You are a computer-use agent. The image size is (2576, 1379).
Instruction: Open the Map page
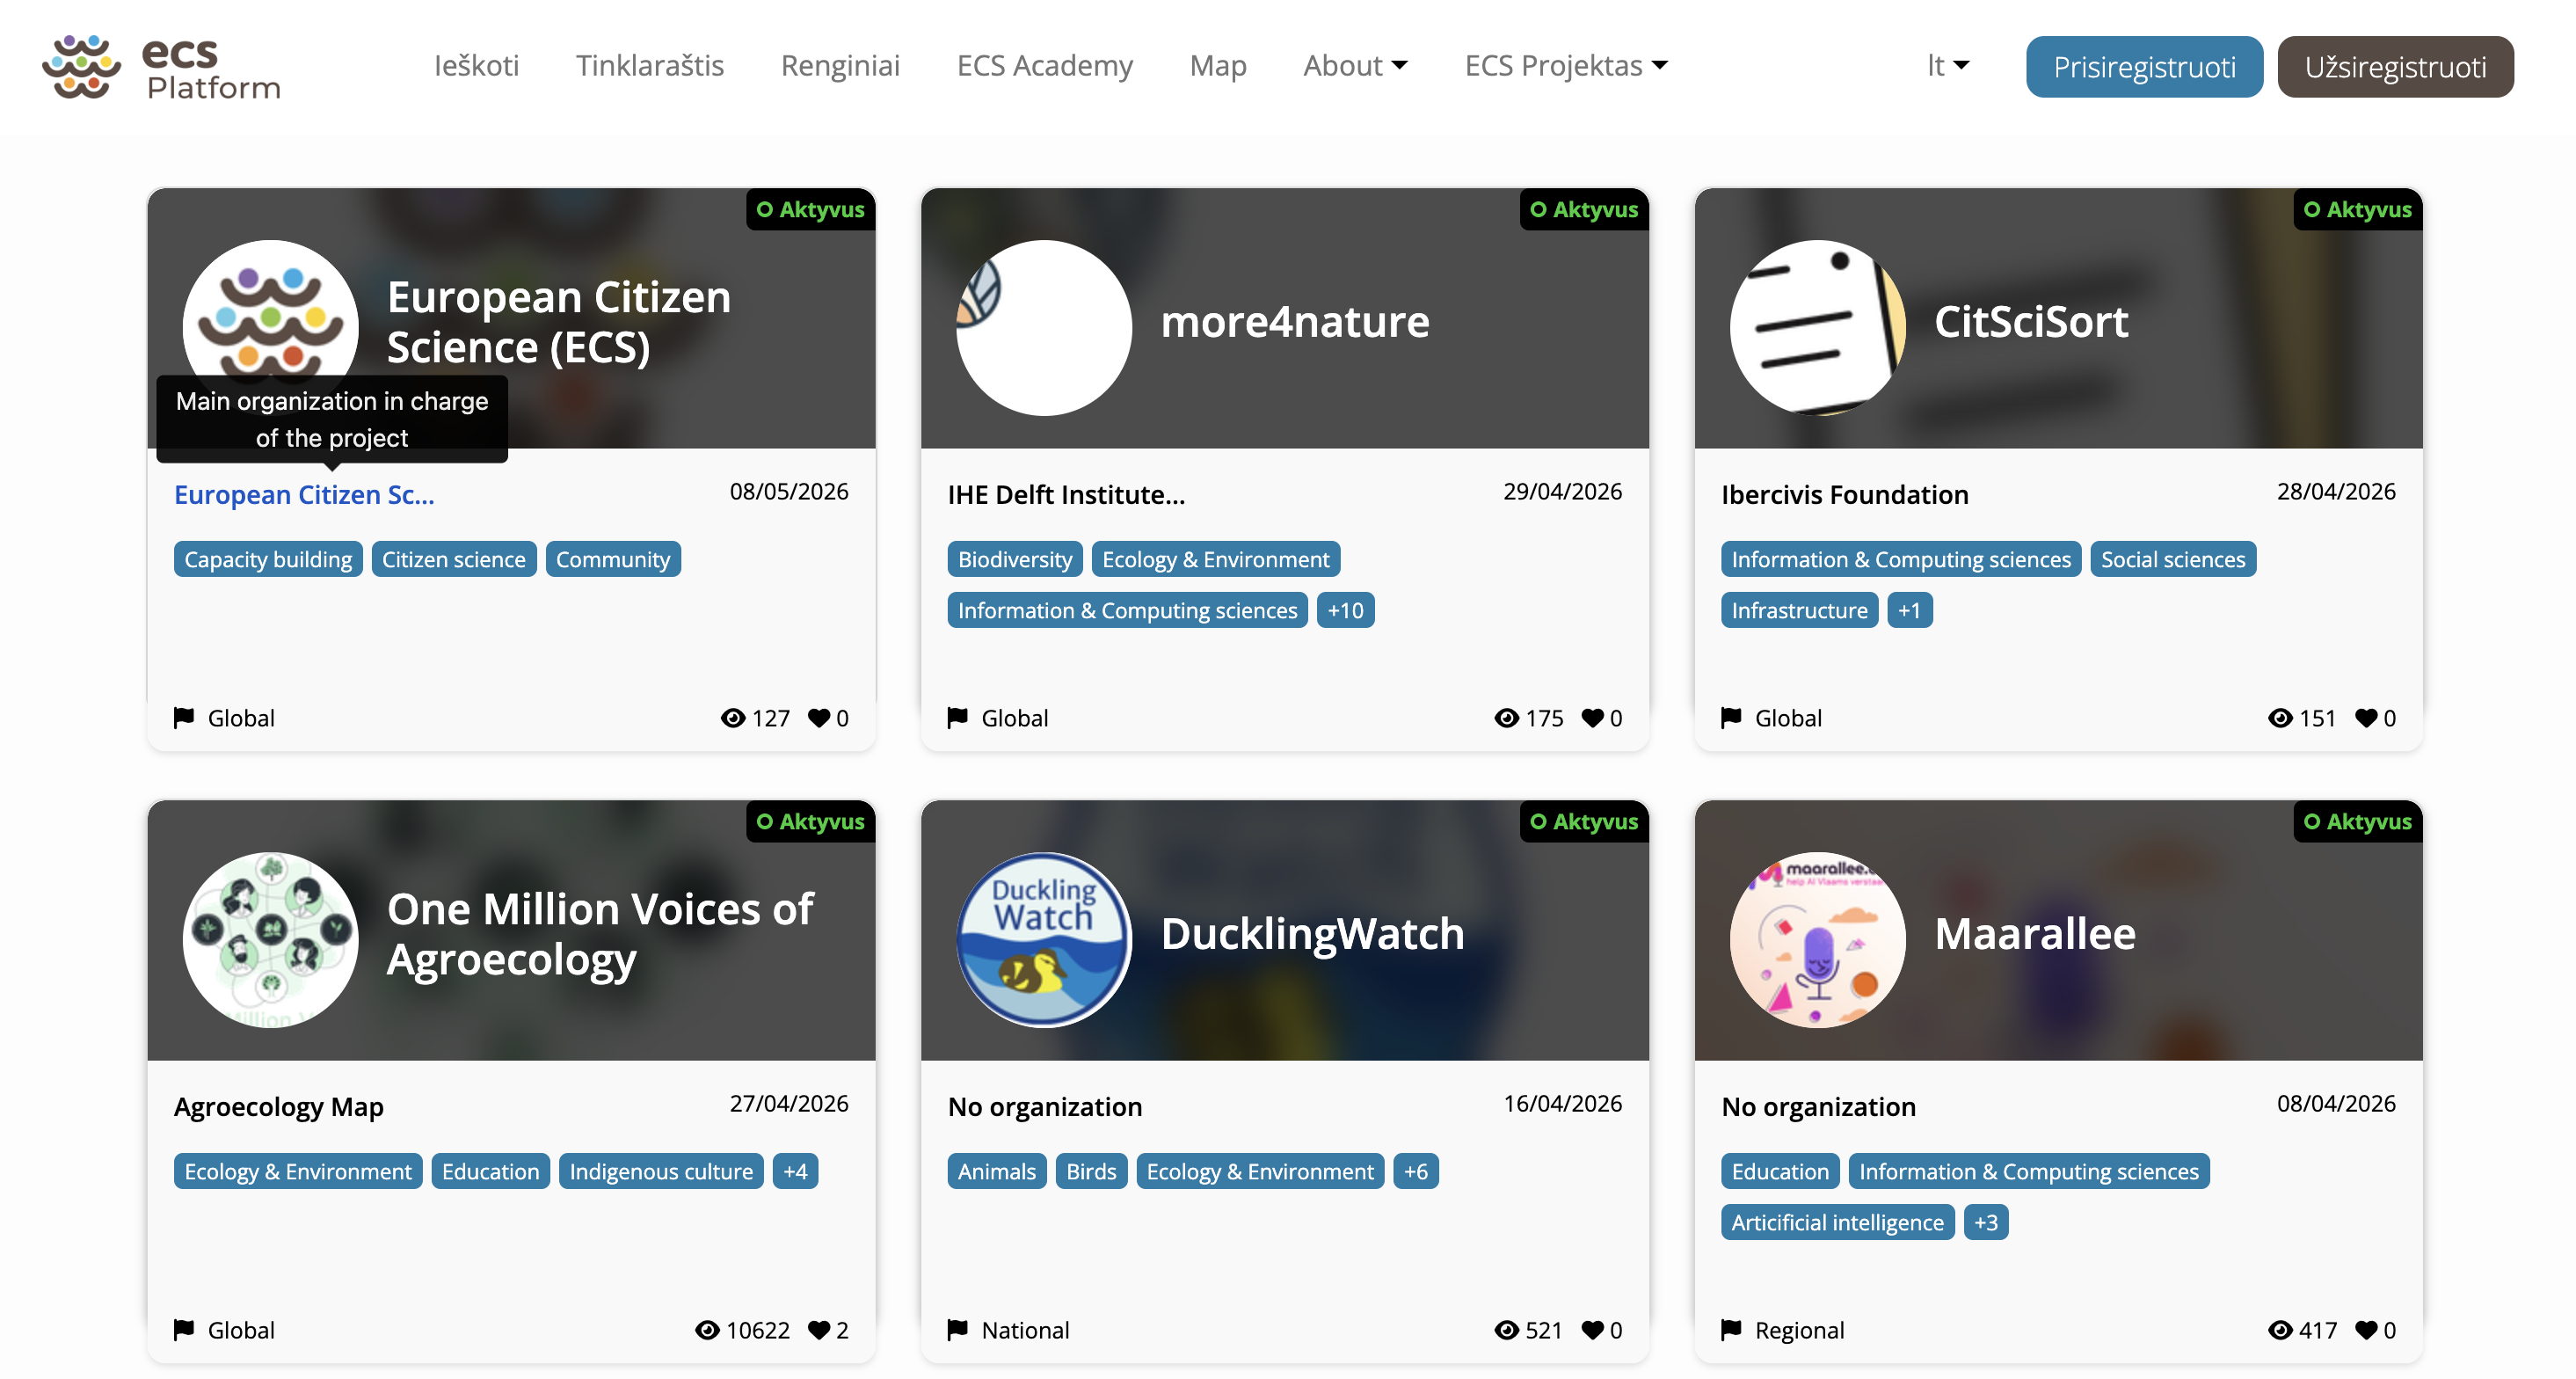(1217, 66)
